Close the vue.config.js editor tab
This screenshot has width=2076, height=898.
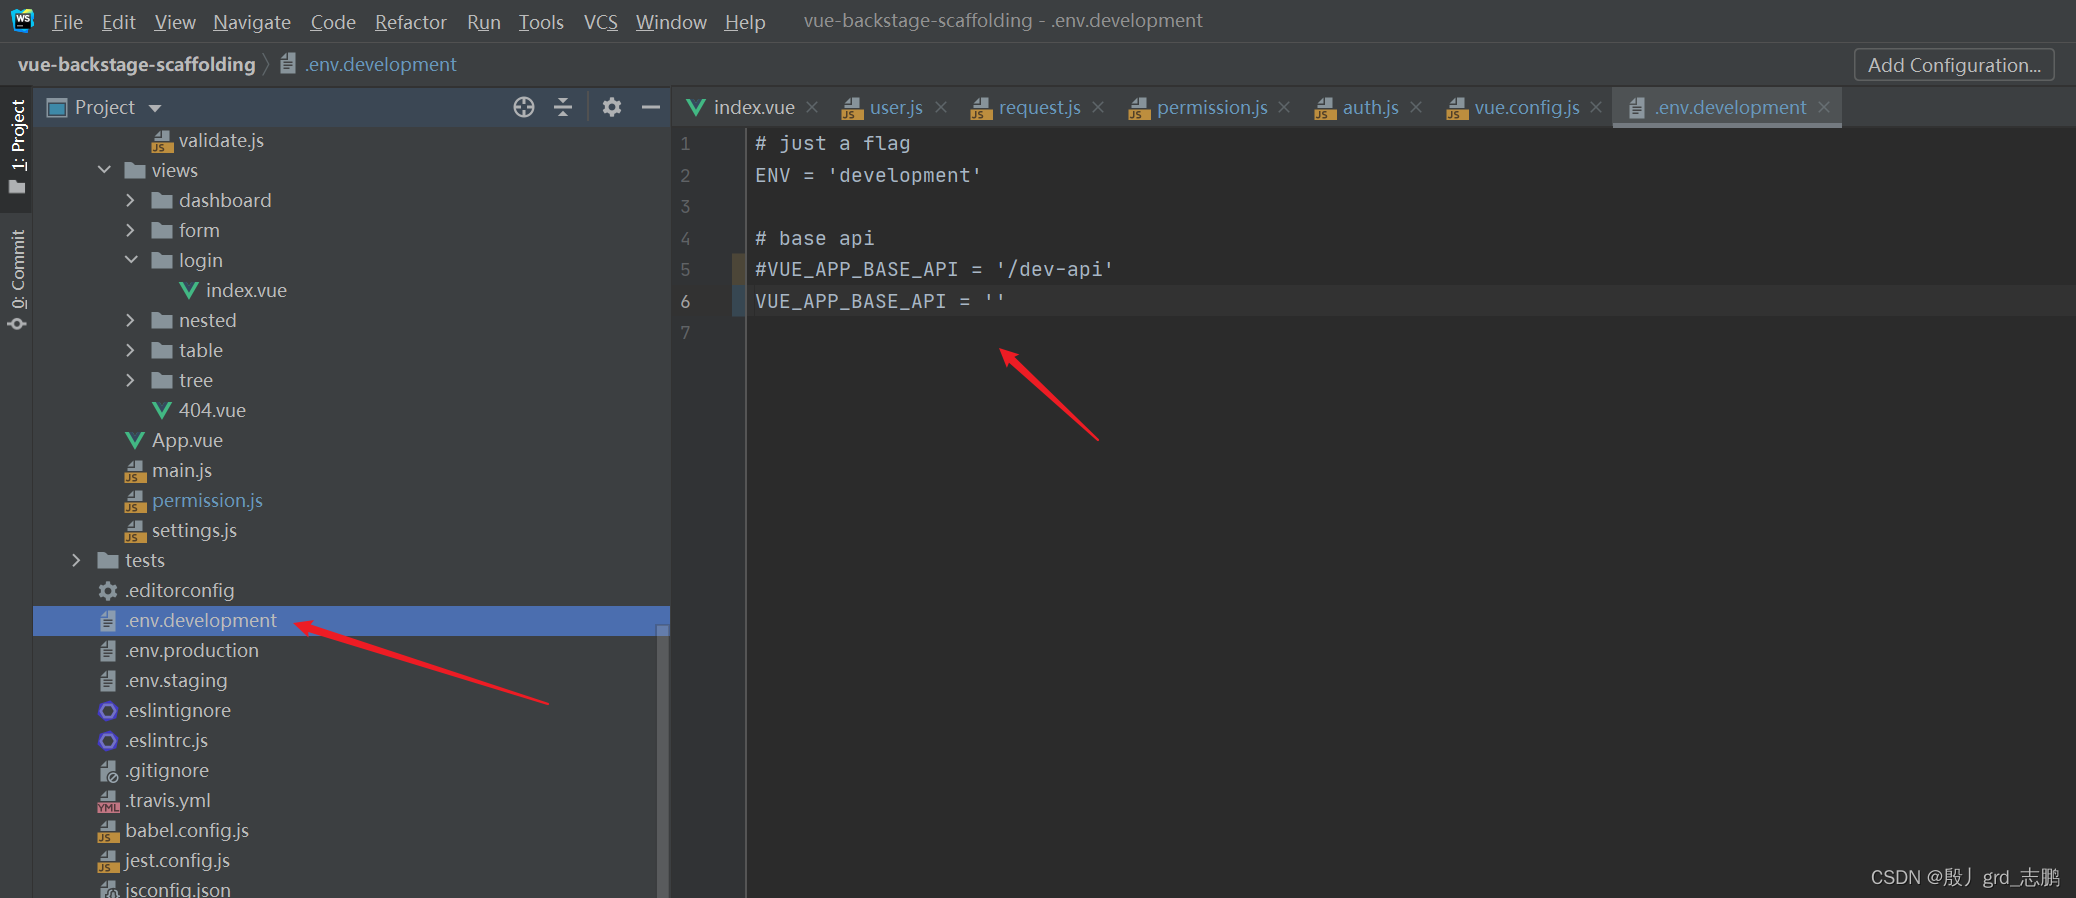click(x=1596, y=107)
